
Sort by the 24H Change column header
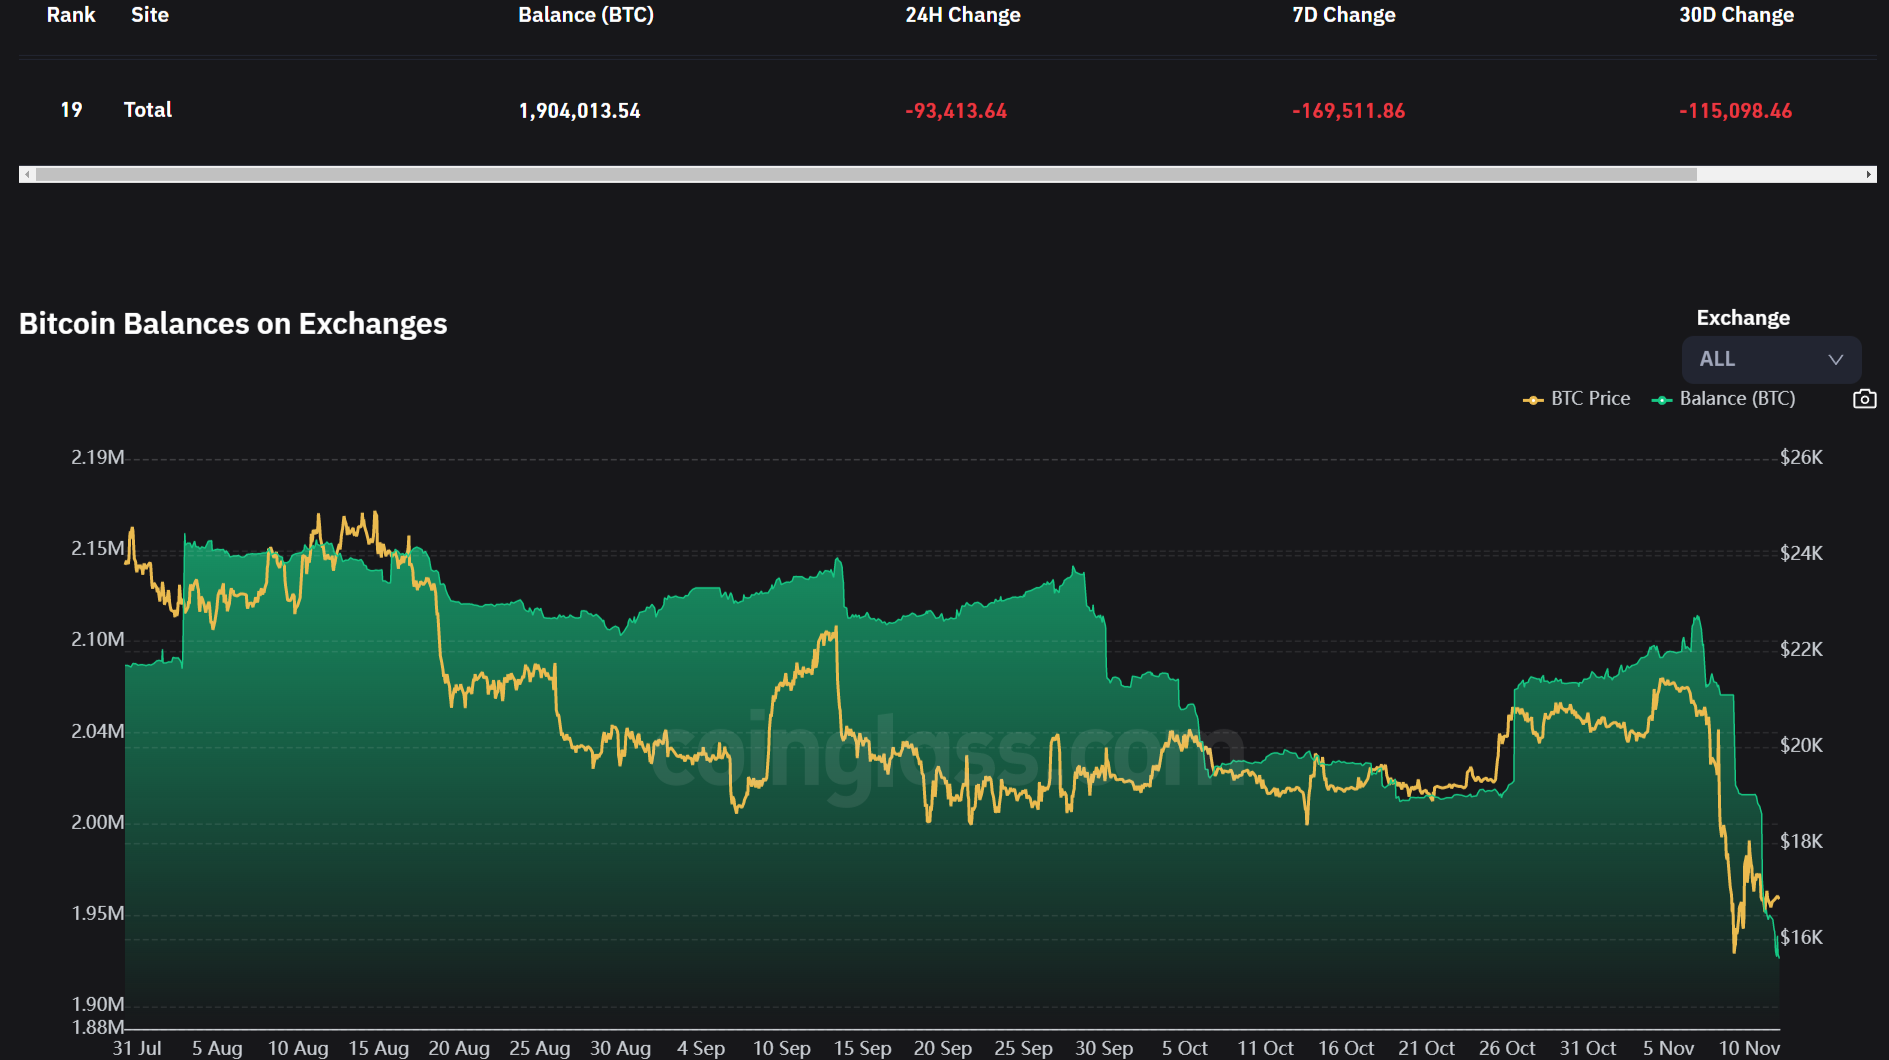963,15
